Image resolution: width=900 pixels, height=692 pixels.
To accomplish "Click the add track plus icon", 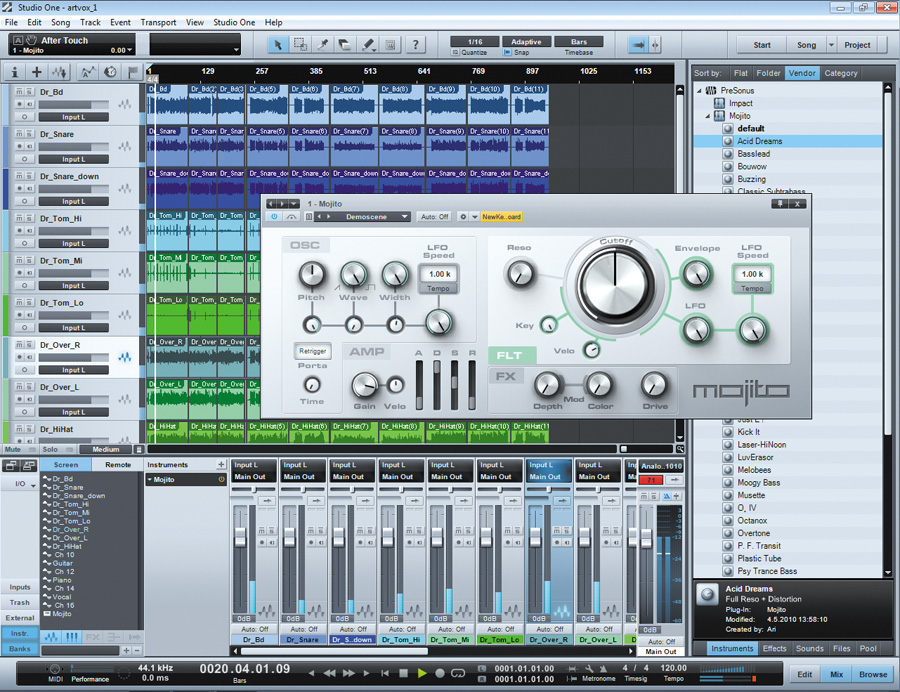I will coord(37,72).
